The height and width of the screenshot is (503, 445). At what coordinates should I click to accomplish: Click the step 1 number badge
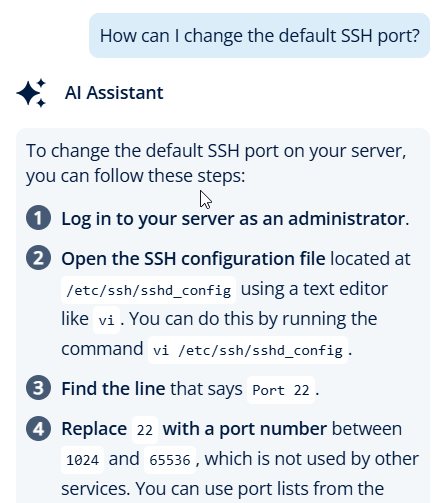click(x=38, y=218)
